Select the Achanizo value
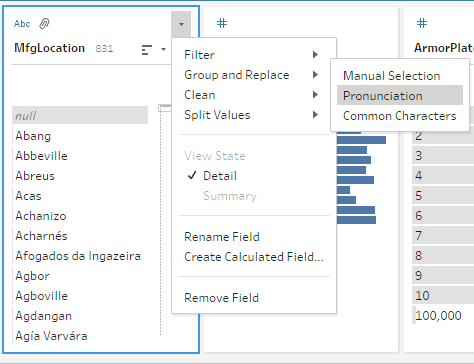The height and width of the screenshot is (364, 474). [80, 216]
